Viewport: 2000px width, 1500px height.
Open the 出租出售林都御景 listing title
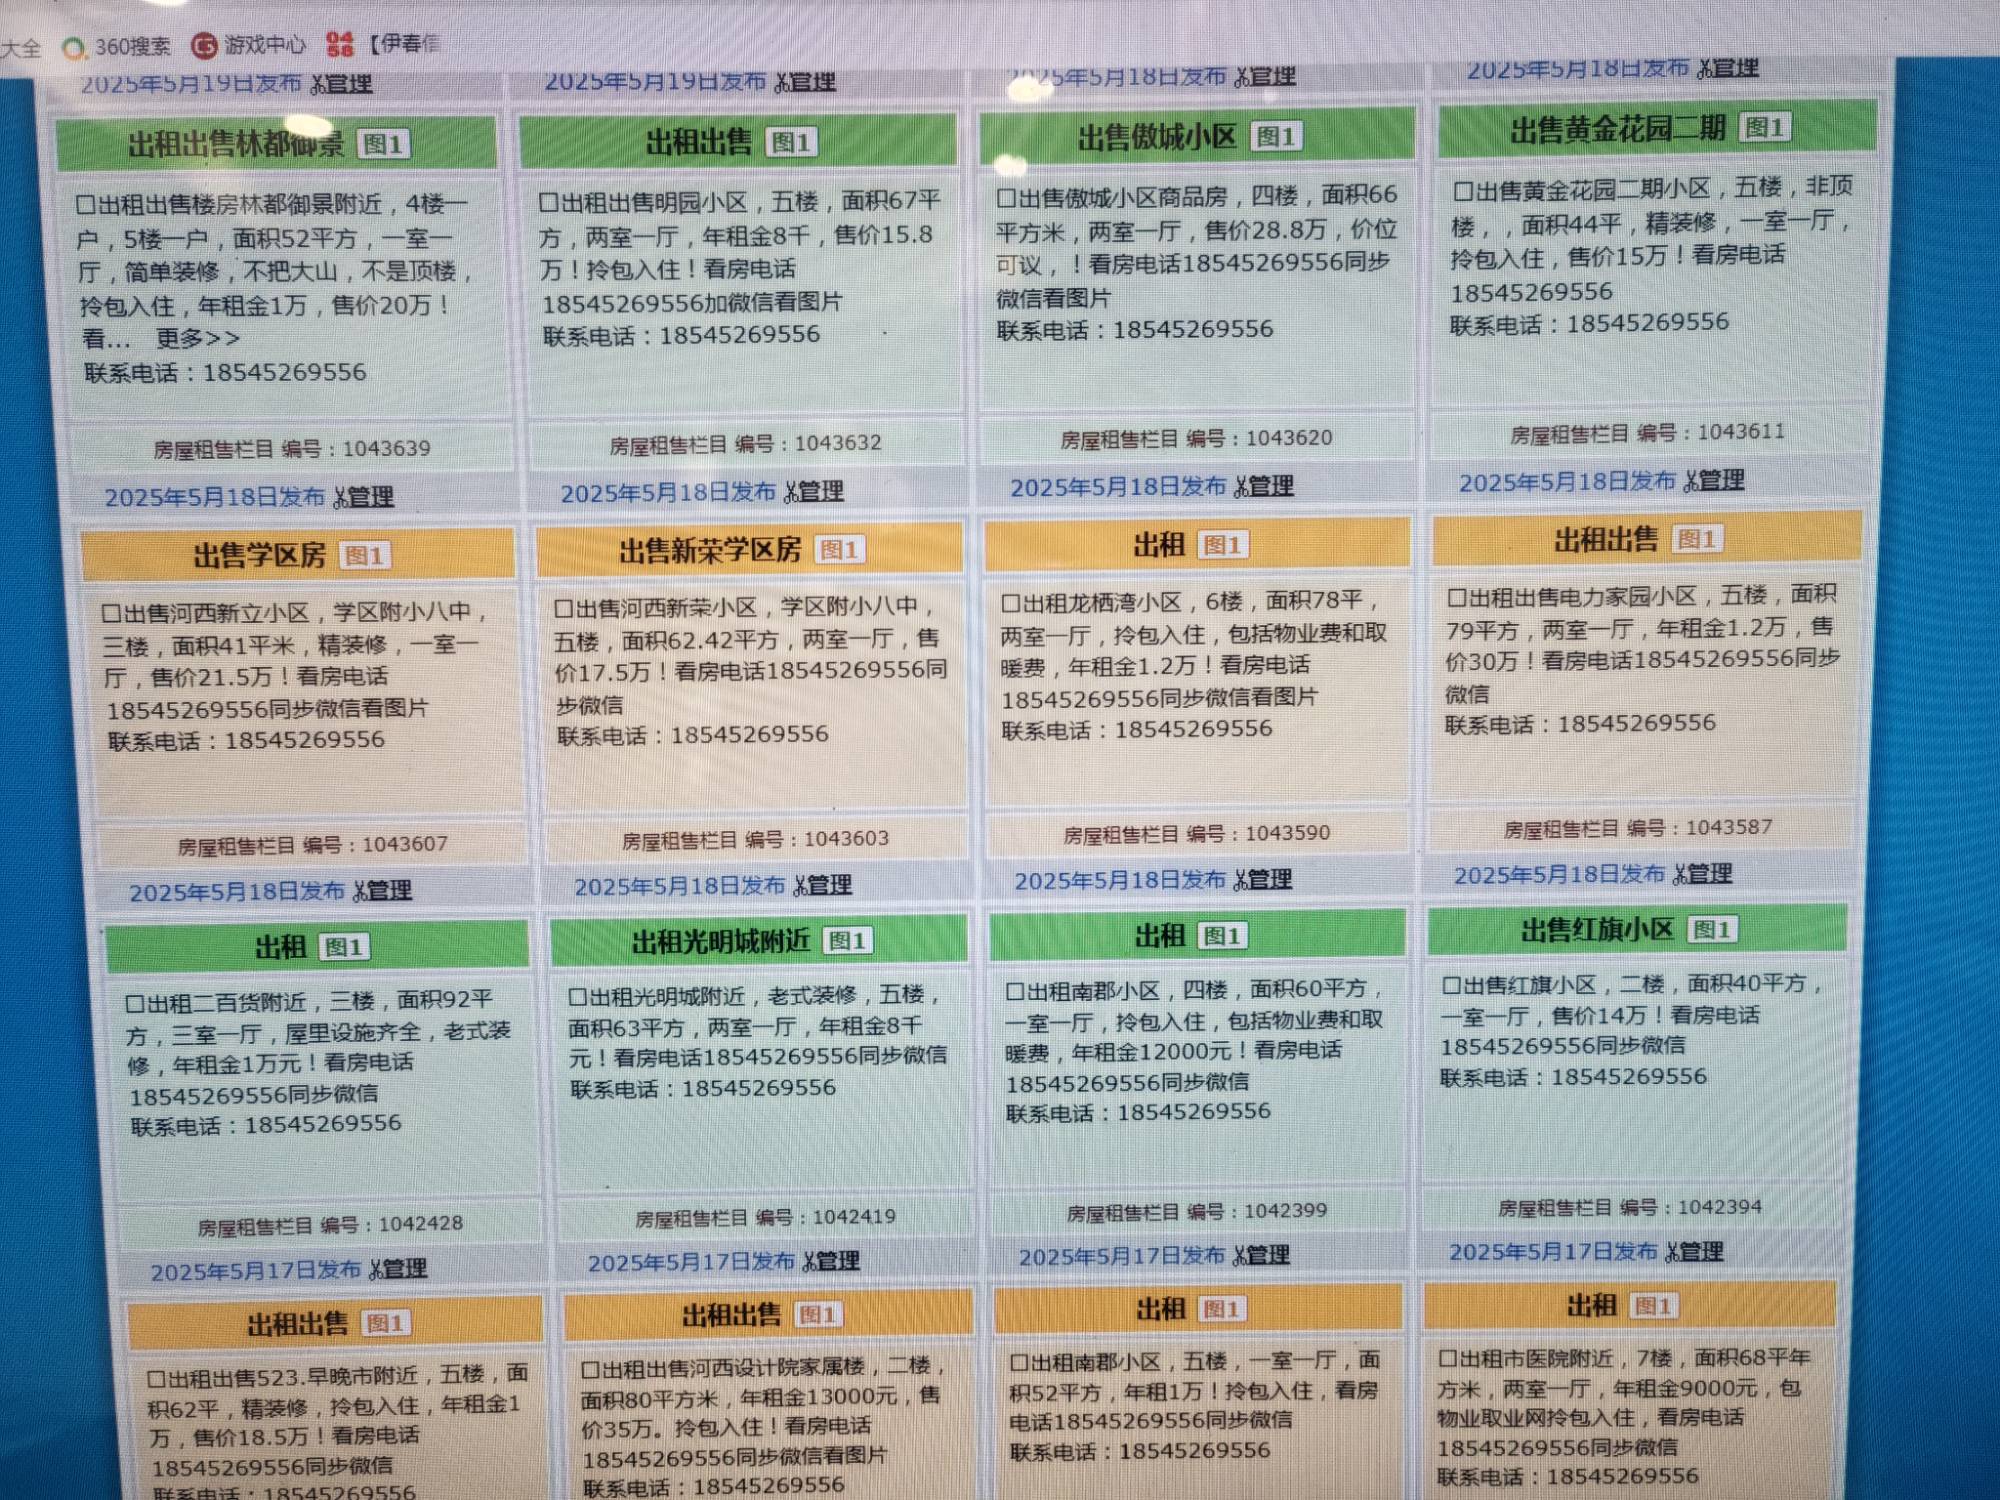coord(236,146)
